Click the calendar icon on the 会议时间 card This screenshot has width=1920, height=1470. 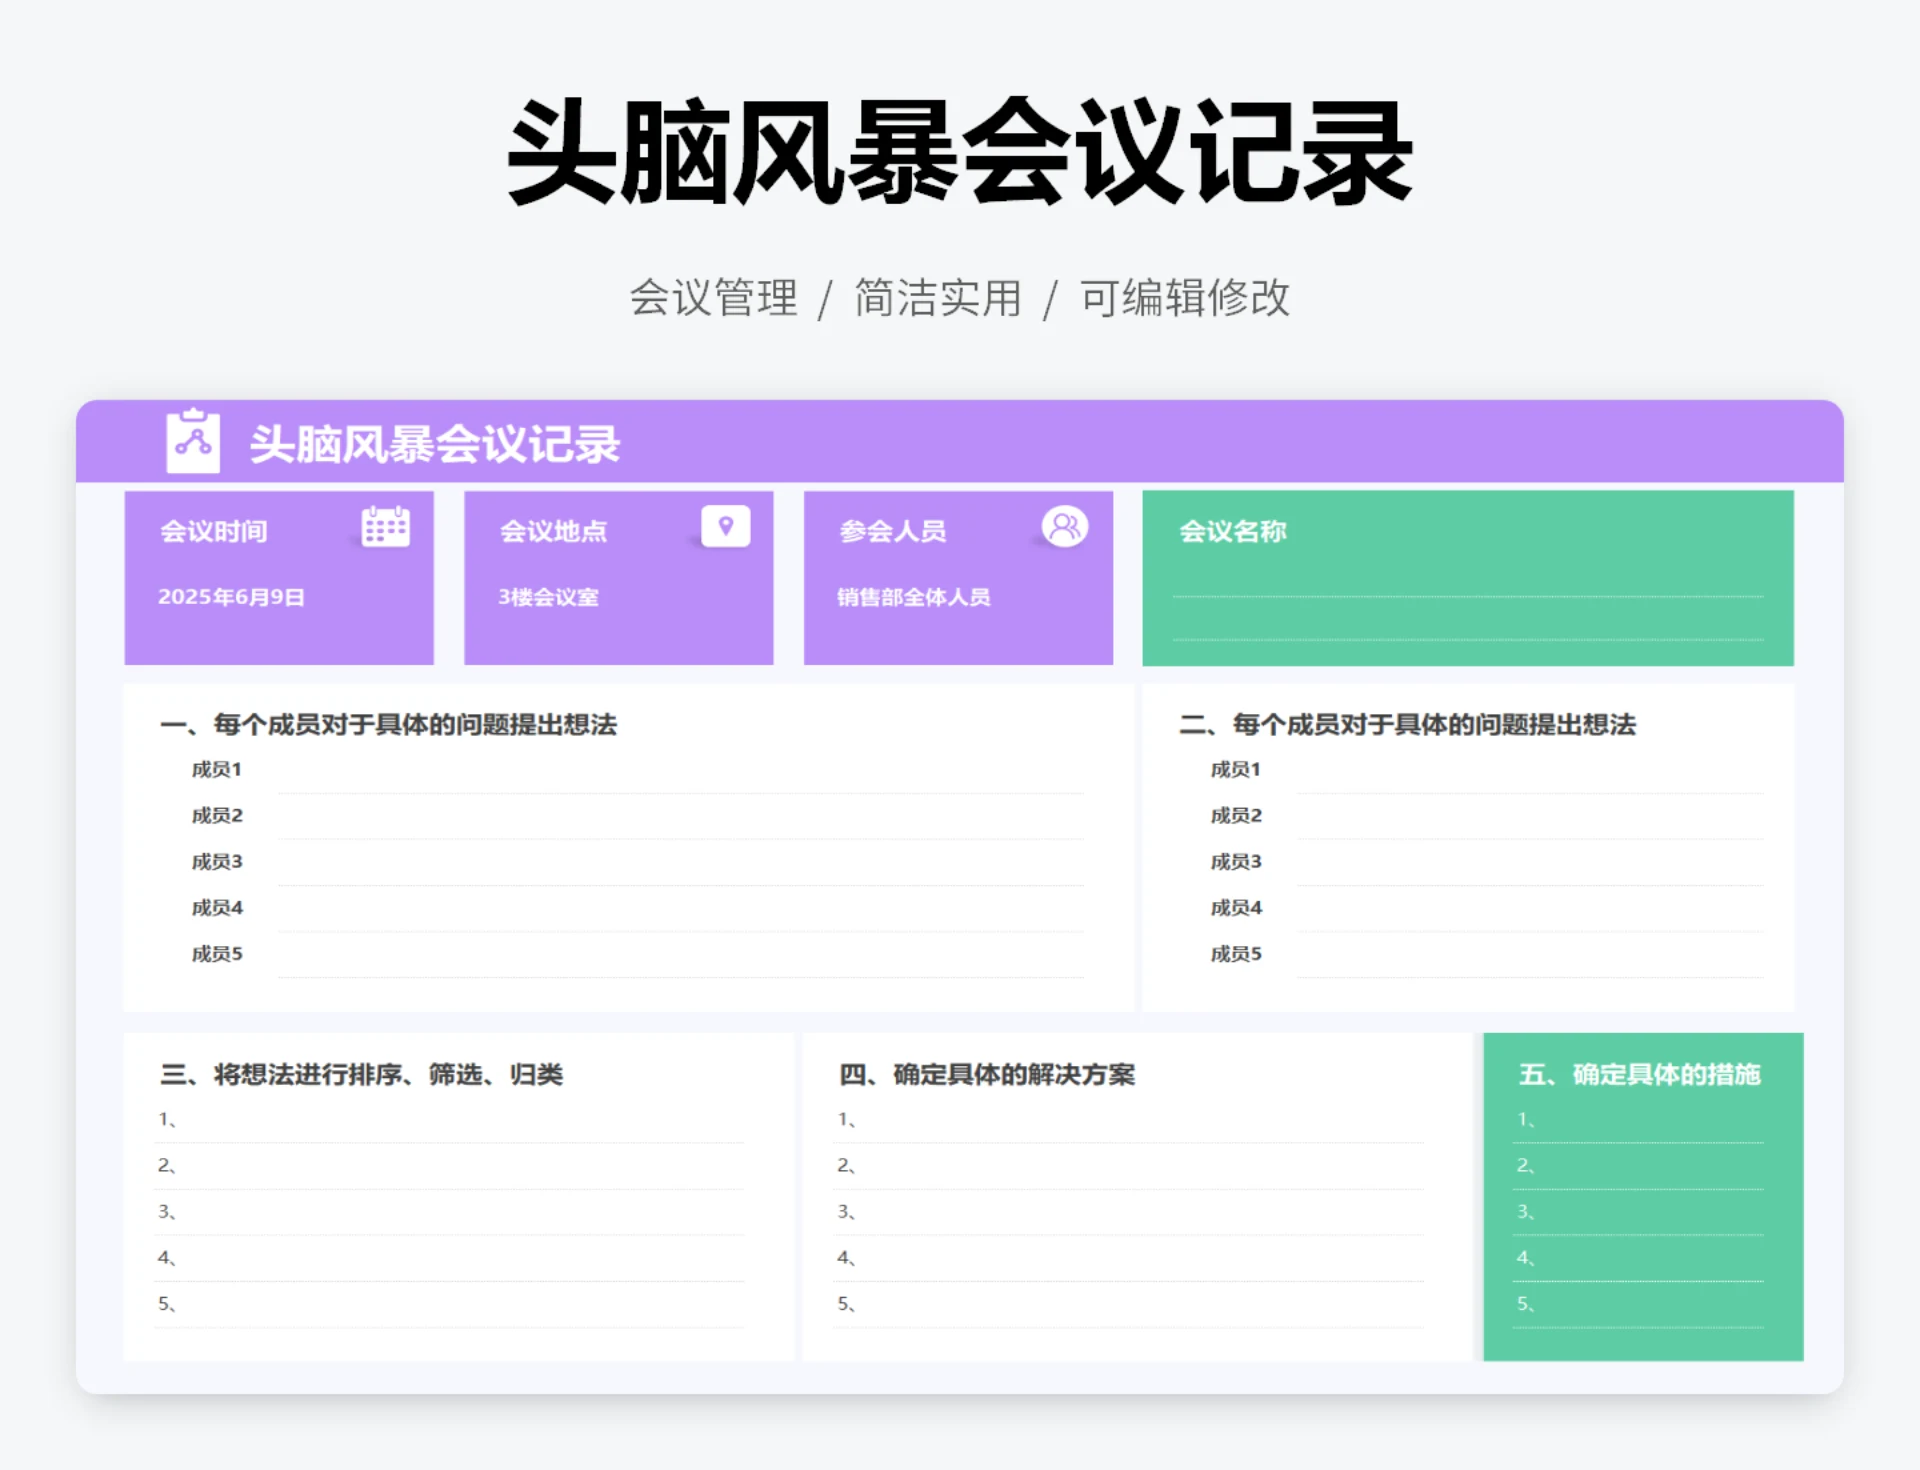(x=388, y=527)
